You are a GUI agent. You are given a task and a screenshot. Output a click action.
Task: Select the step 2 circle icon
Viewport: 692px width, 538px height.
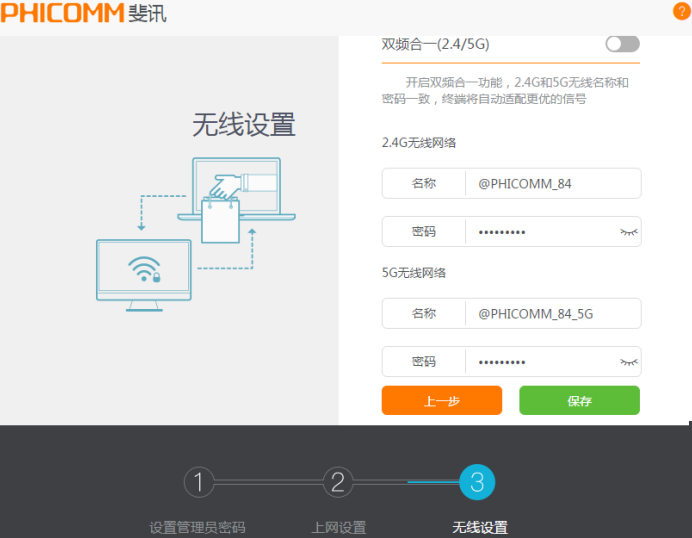click(338, 483)
